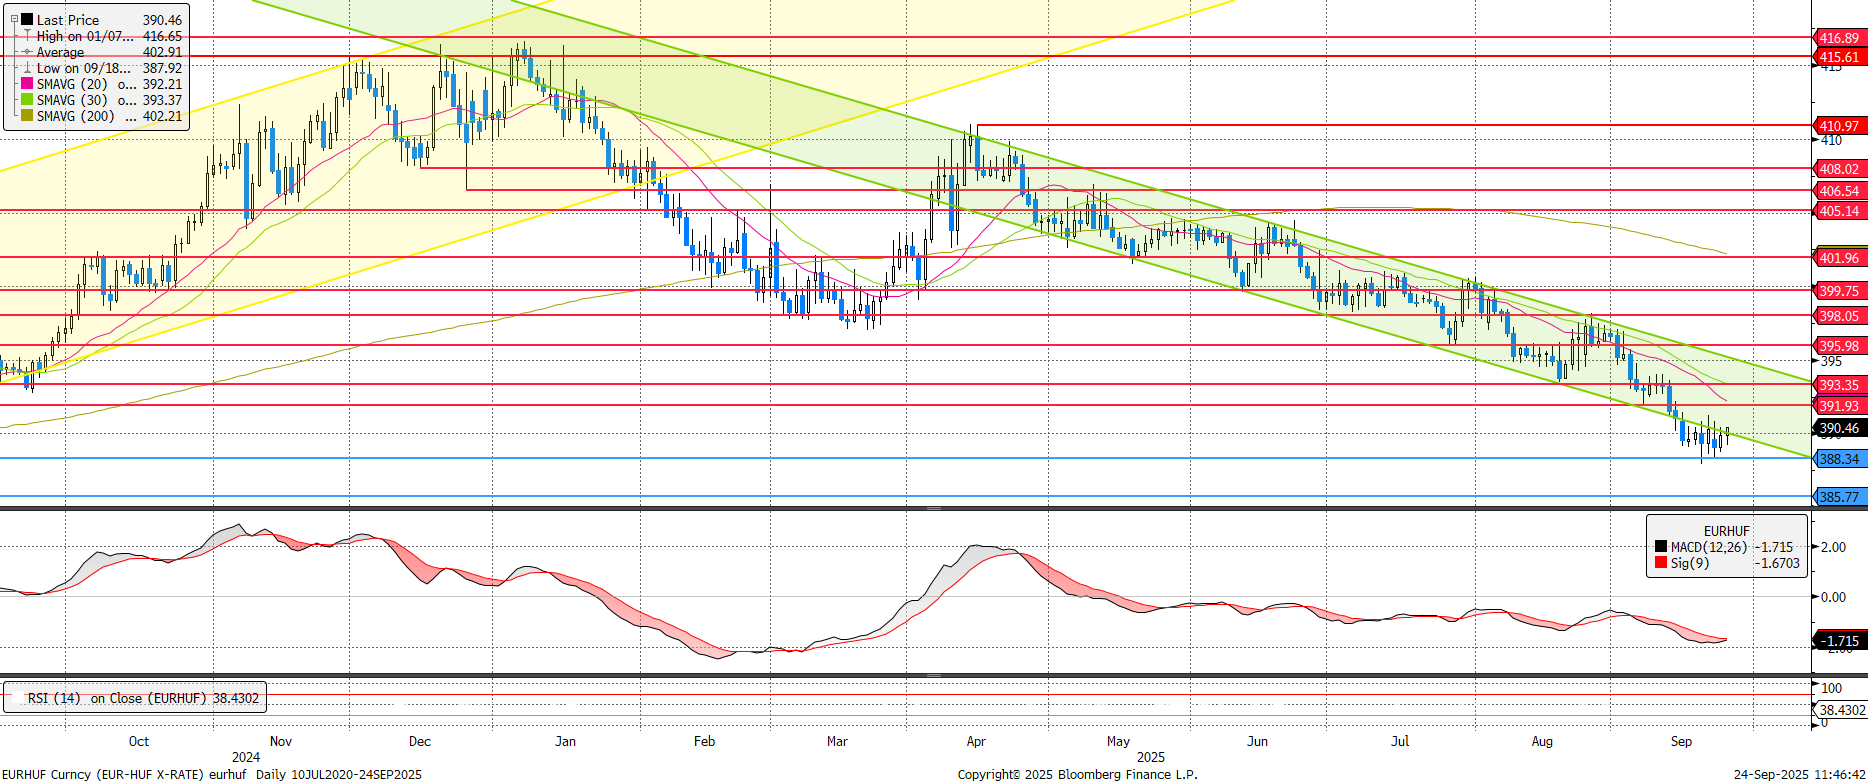
Task: Select the 410.97 red price level tag
Action: click(1840, 126)
